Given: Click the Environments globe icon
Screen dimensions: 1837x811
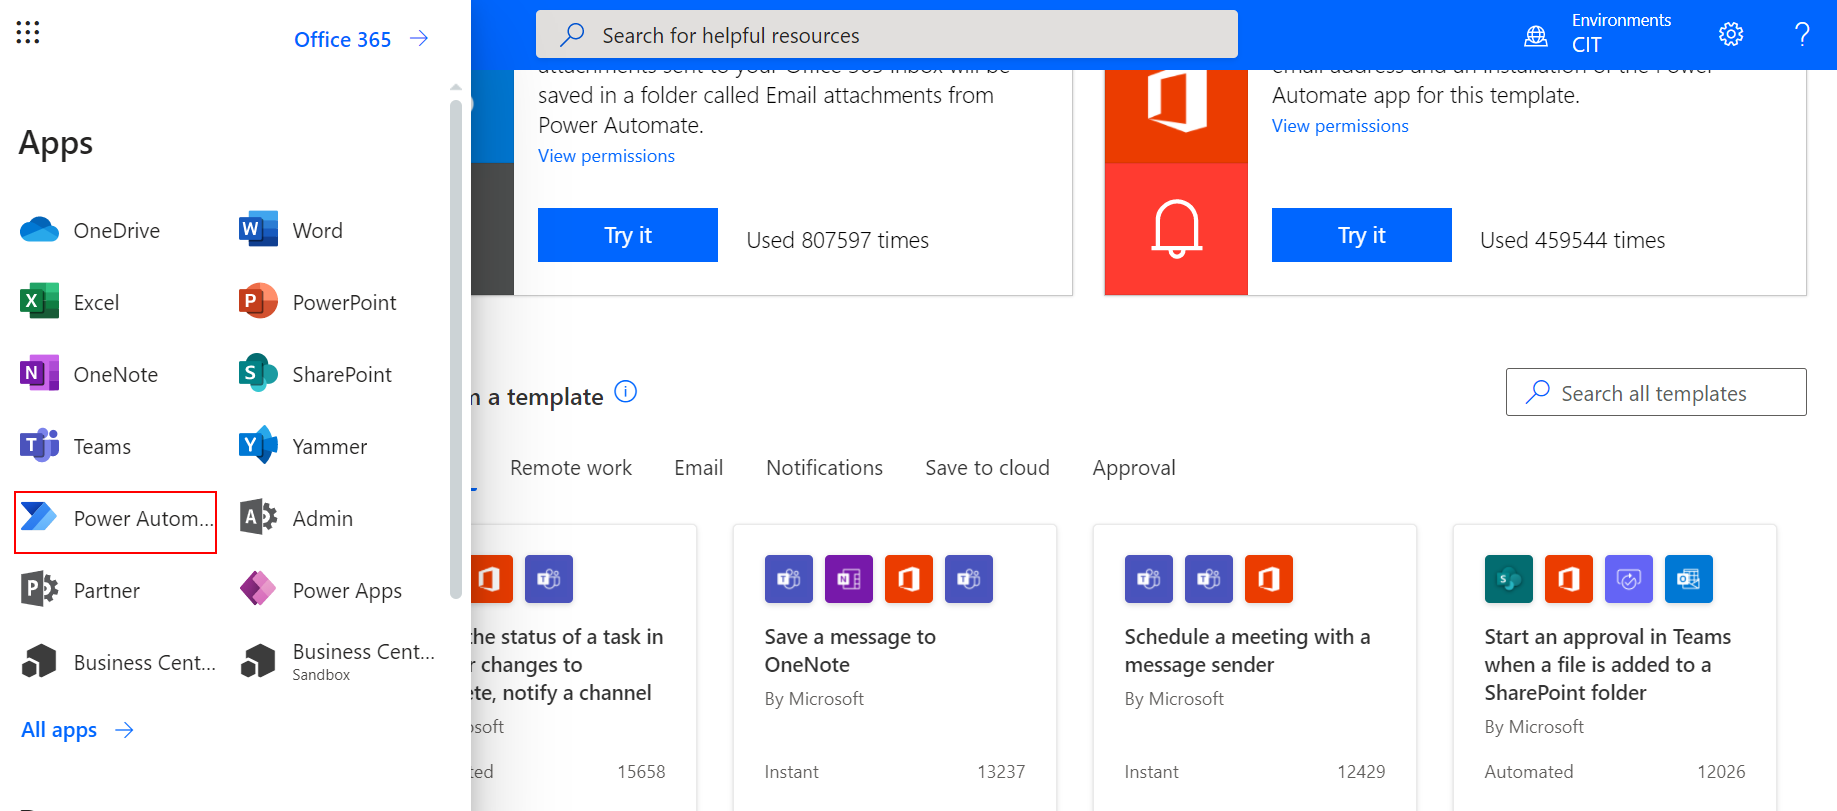Looking at the screenshot, I should point(1536,36).
